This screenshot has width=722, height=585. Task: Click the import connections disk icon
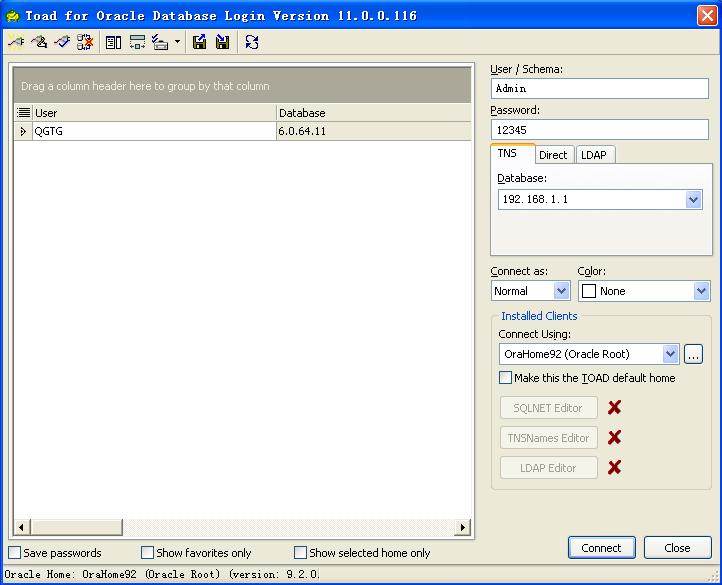click(x=223, y=42)
